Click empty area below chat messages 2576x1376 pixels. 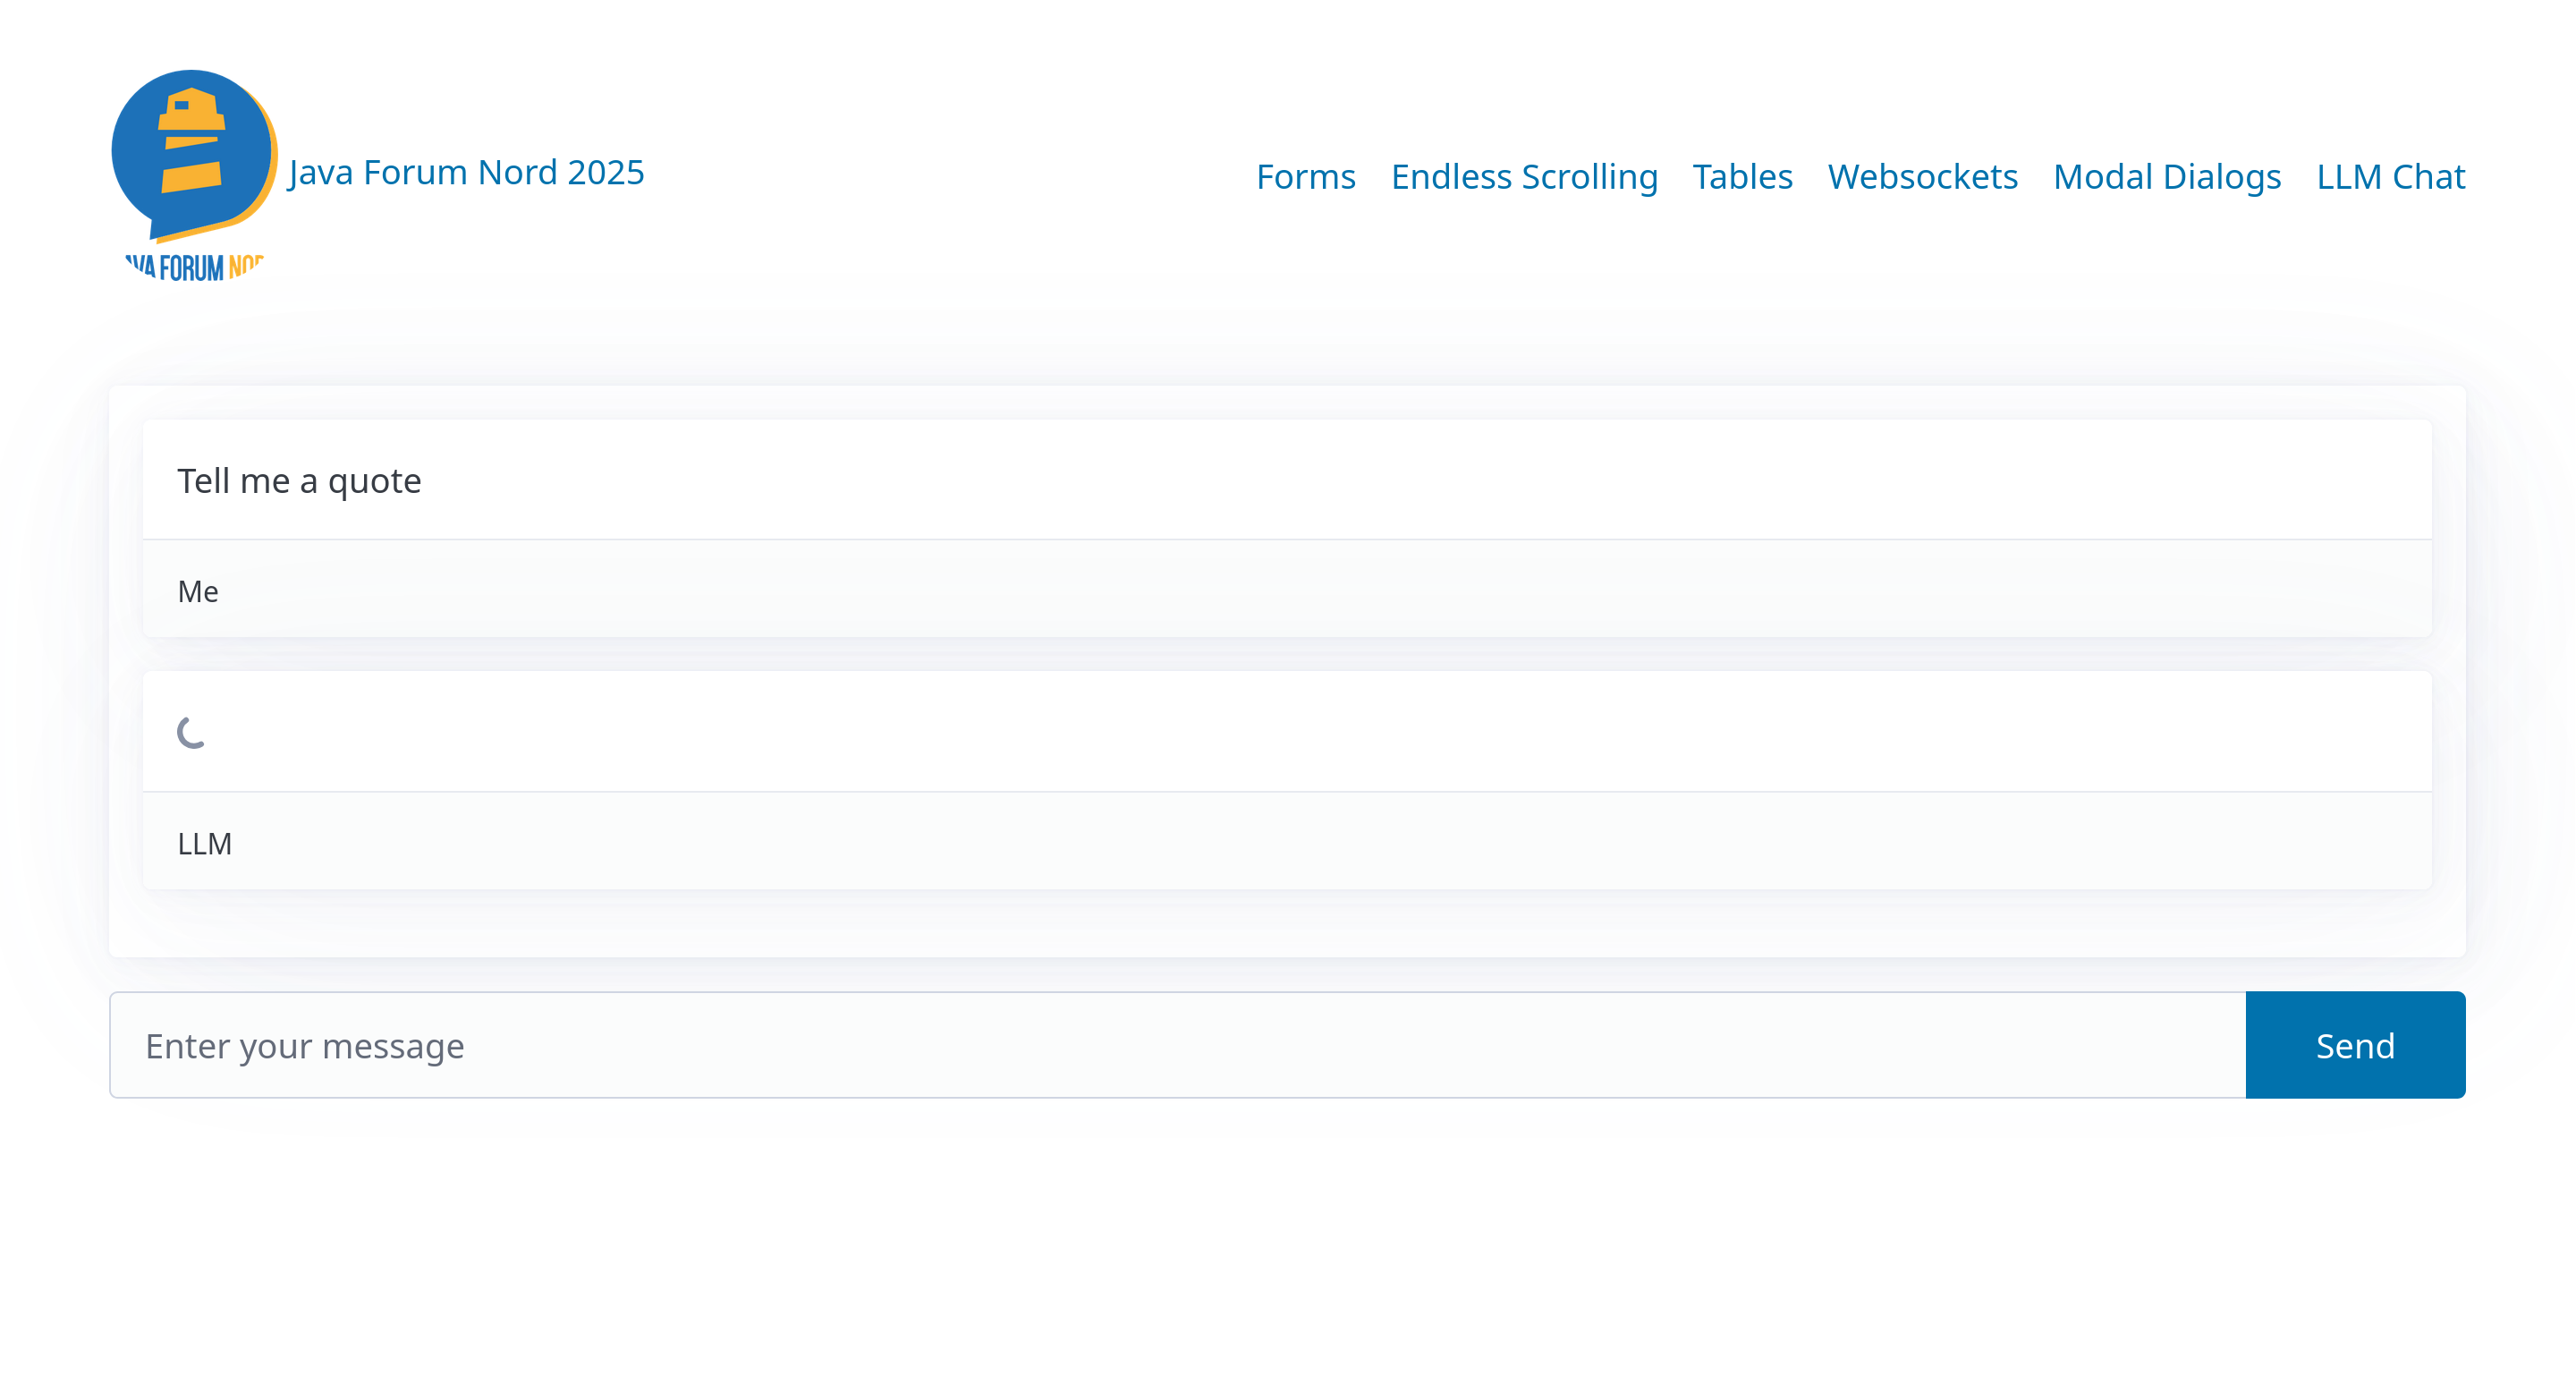coord(1286,924)
